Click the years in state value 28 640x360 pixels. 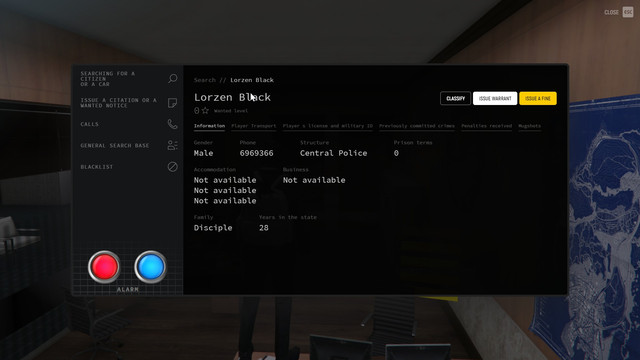click(x=264, y=228)
